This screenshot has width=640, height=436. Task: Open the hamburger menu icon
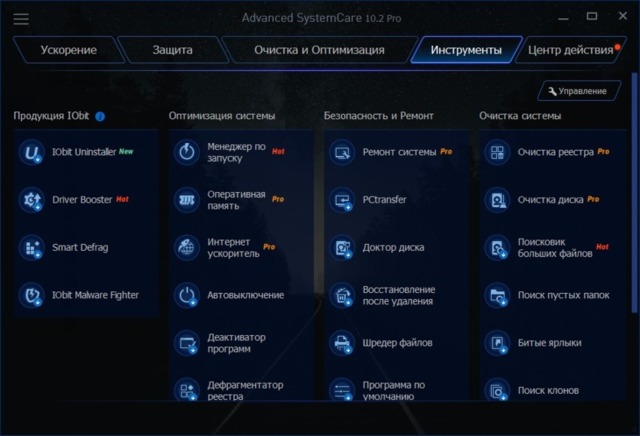tap(21, 19)
